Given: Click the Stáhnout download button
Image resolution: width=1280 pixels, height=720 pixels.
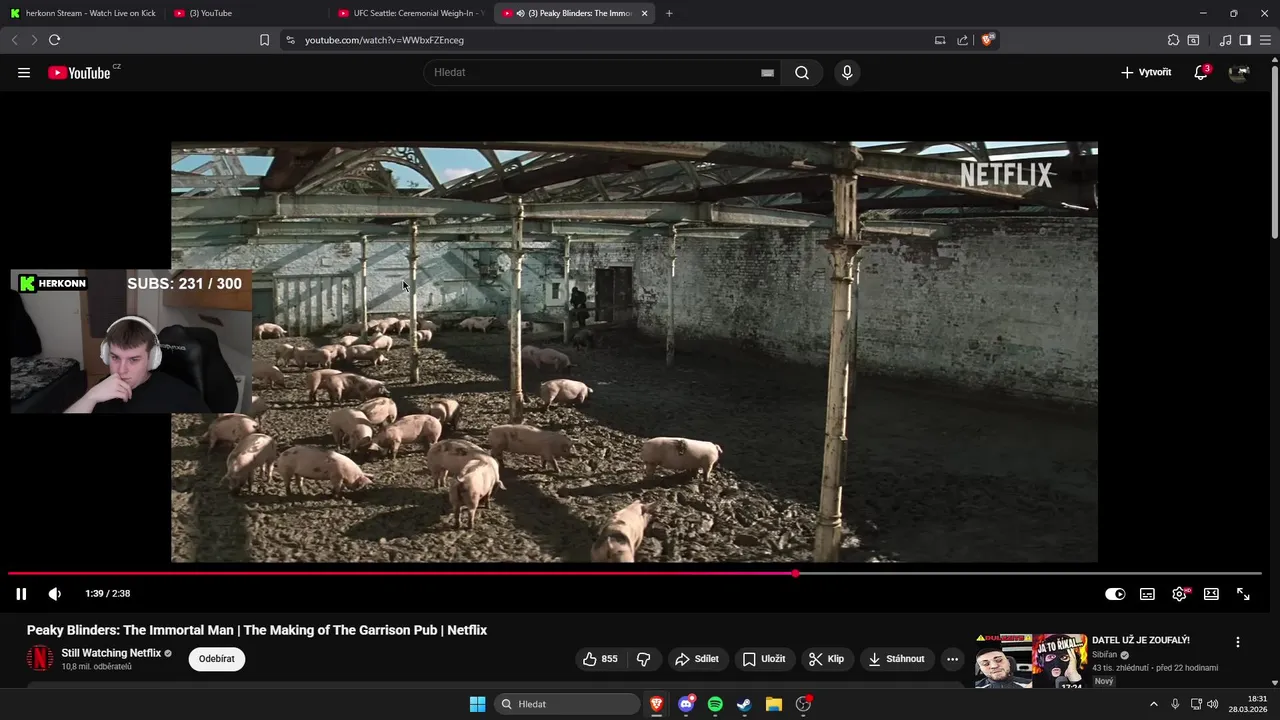Looking at the screenshot, I should [x=897, y=659].
